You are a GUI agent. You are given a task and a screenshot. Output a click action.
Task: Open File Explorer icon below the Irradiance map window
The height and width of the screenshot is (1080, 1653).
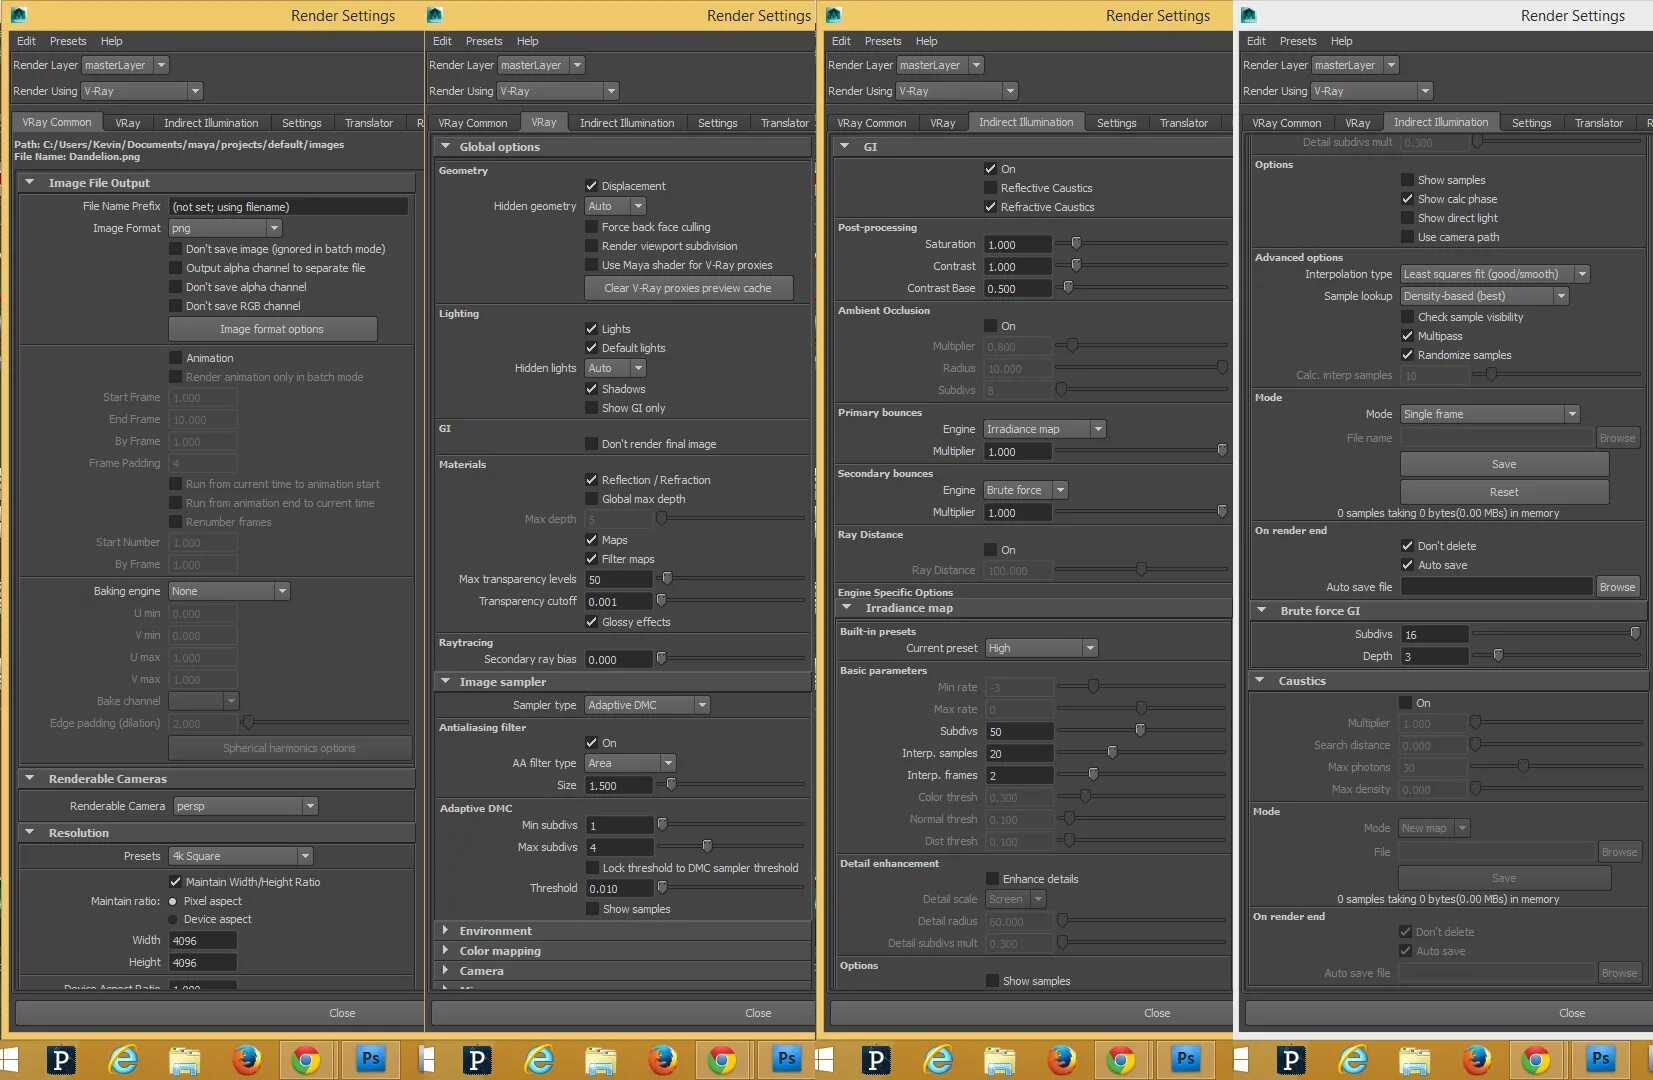tap(999, 1059)
